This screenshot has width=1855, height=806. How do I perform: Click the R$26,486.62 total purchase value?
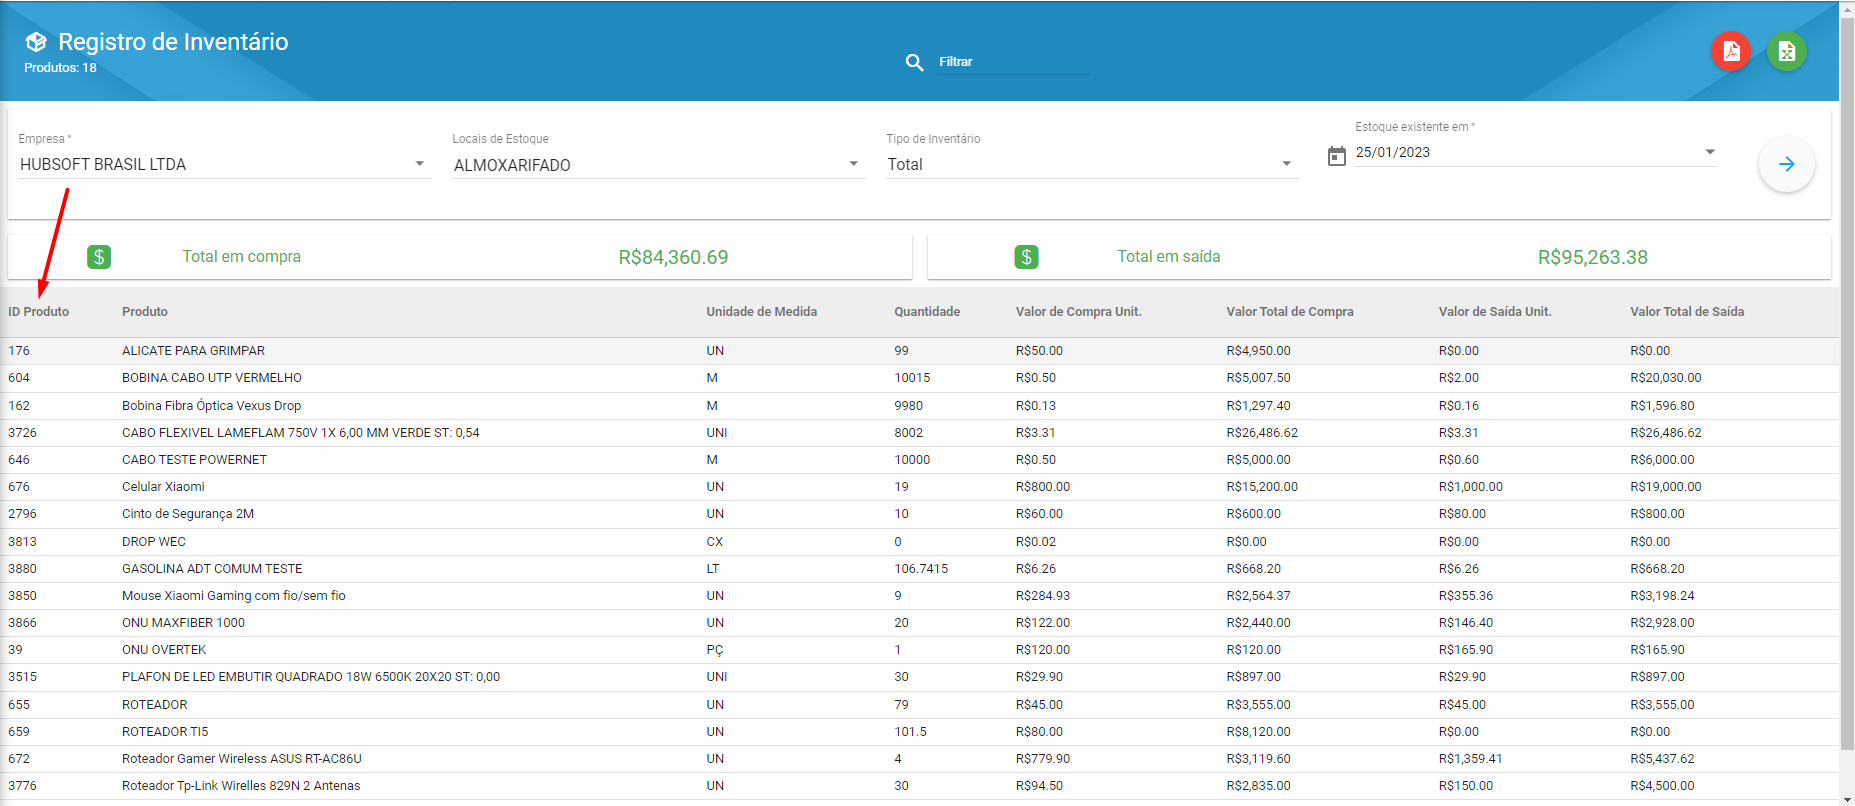click(1262, 433)
